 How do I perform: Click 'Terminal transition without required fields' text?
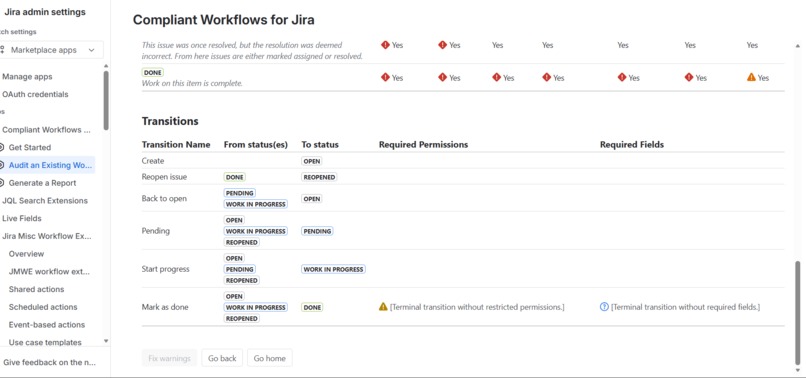click(x=685, y=307)
